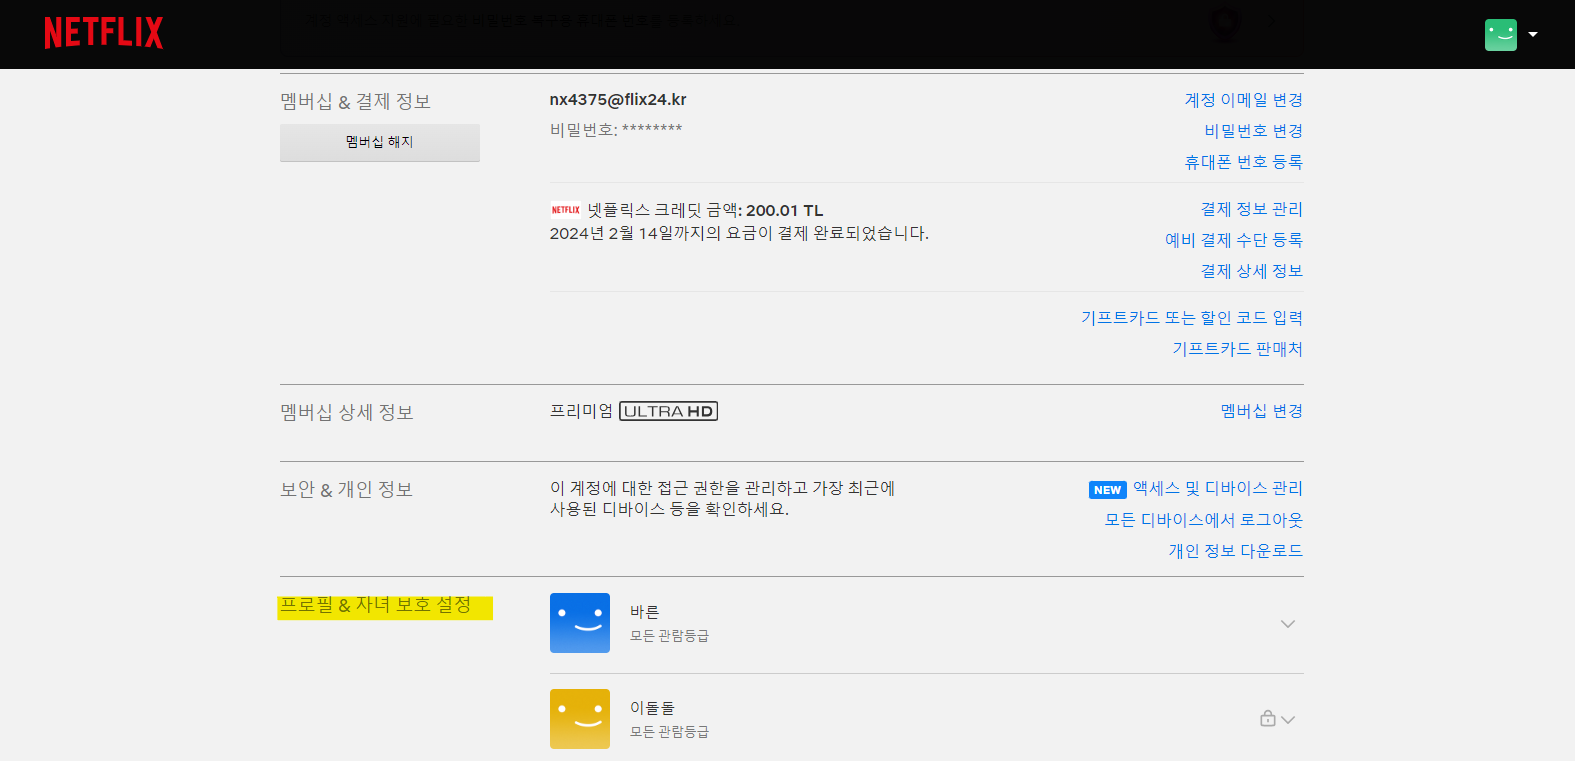1575x761 pixels.
Task: Click the 멤버십 & 결제 정보 heading
Action: 355,101
